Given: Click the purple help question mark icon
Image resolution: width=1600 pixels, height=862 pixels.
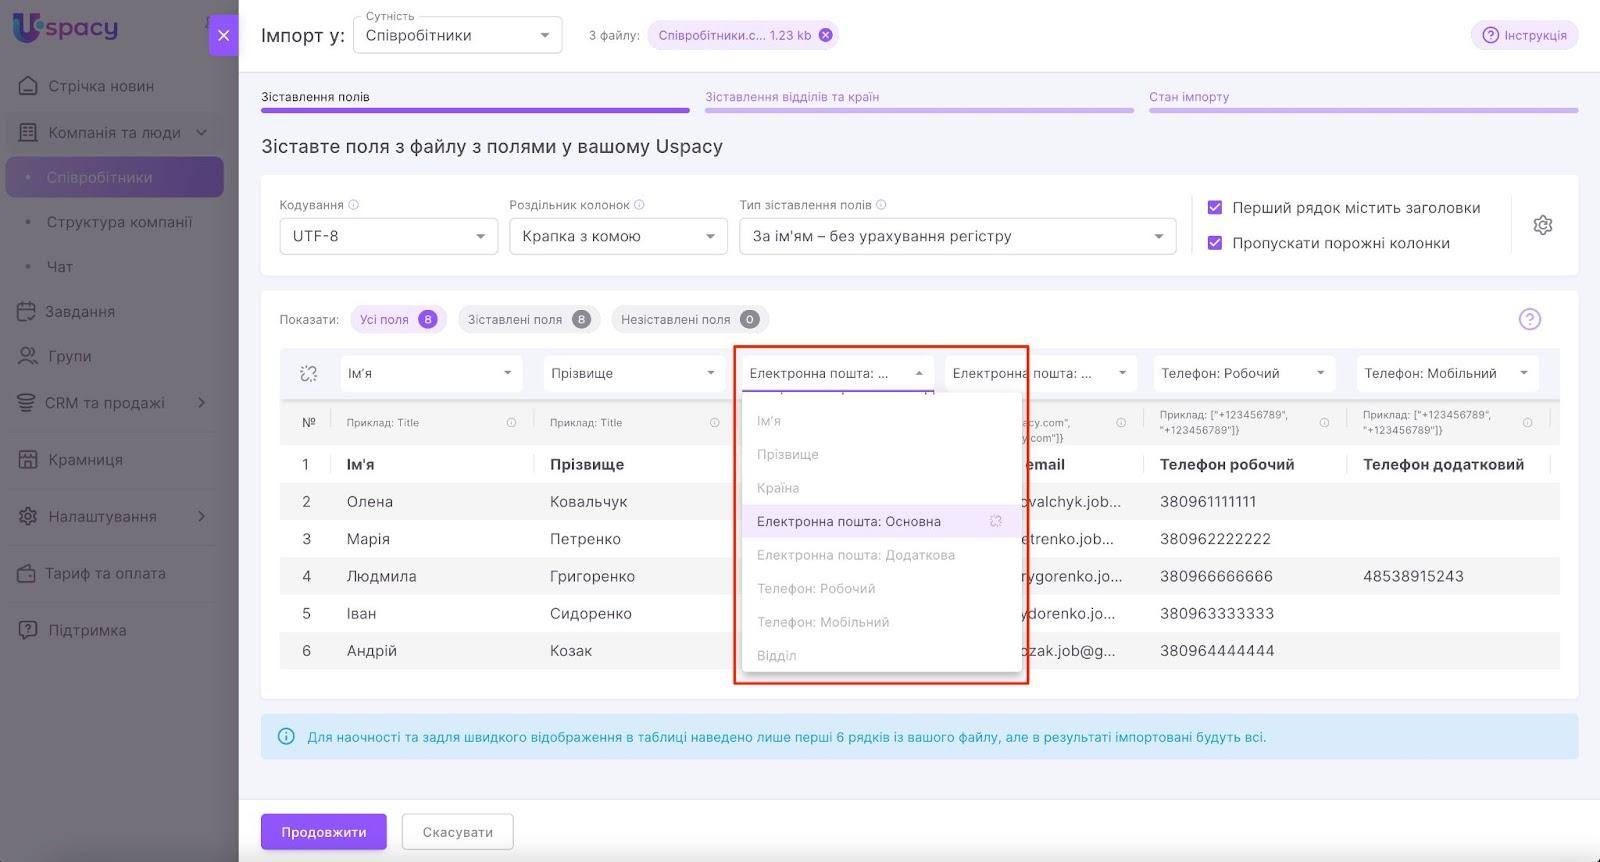Looking at the screenshot, I should click(x=1529, y=319).
